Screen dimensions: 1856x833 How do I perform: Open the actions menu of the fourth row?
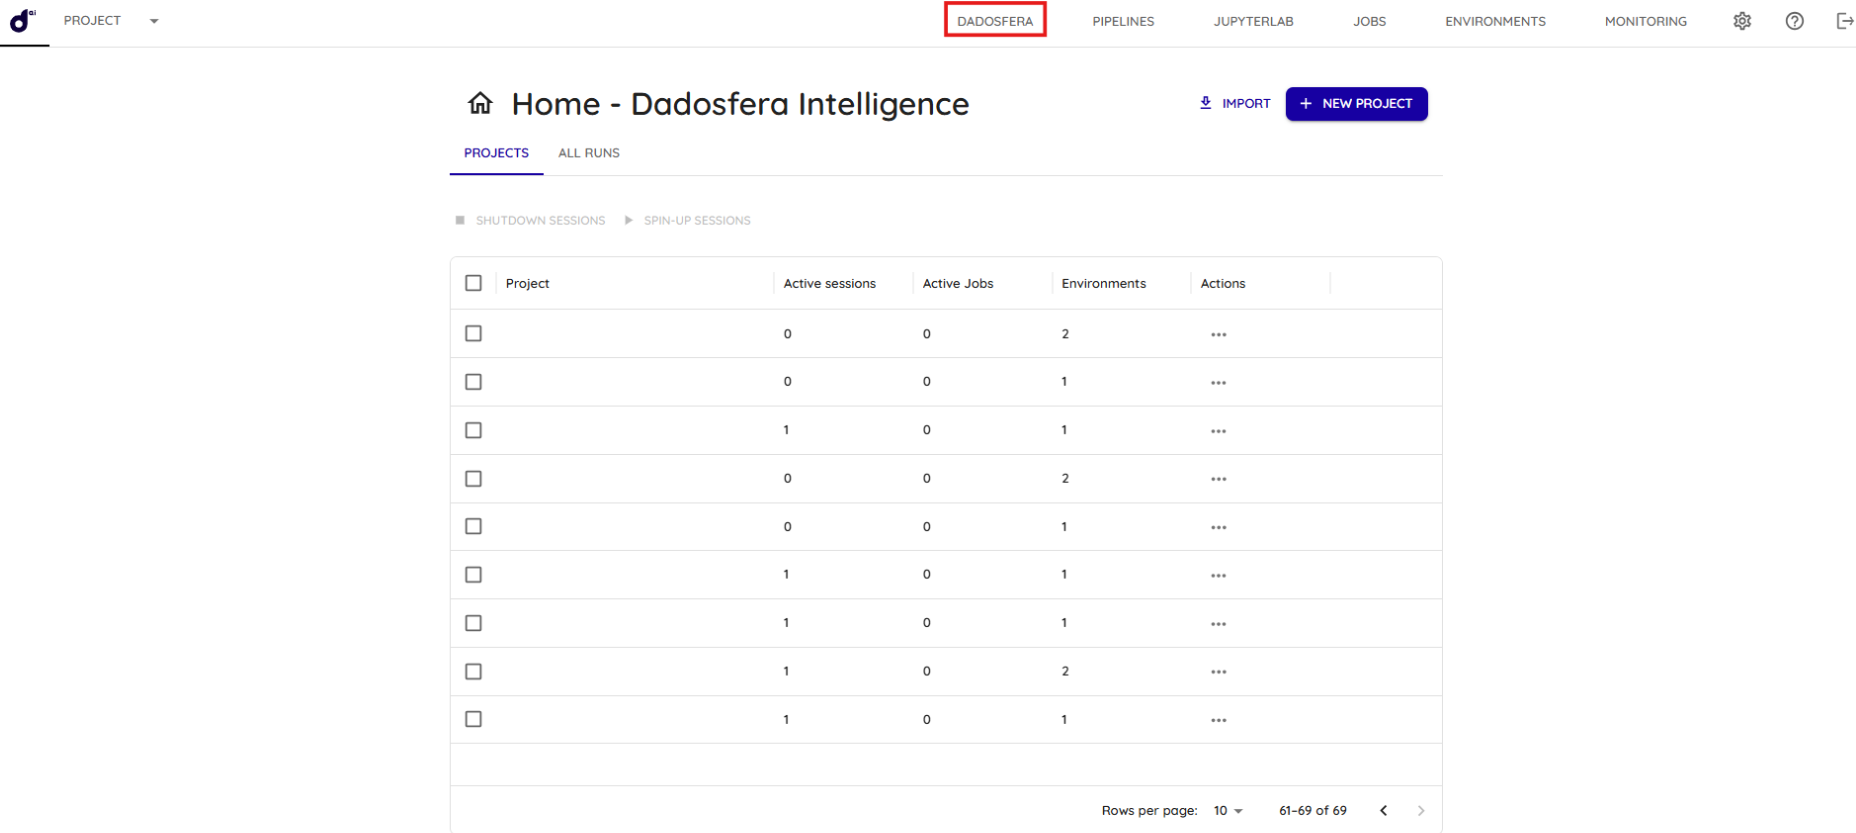point(1218,479)
